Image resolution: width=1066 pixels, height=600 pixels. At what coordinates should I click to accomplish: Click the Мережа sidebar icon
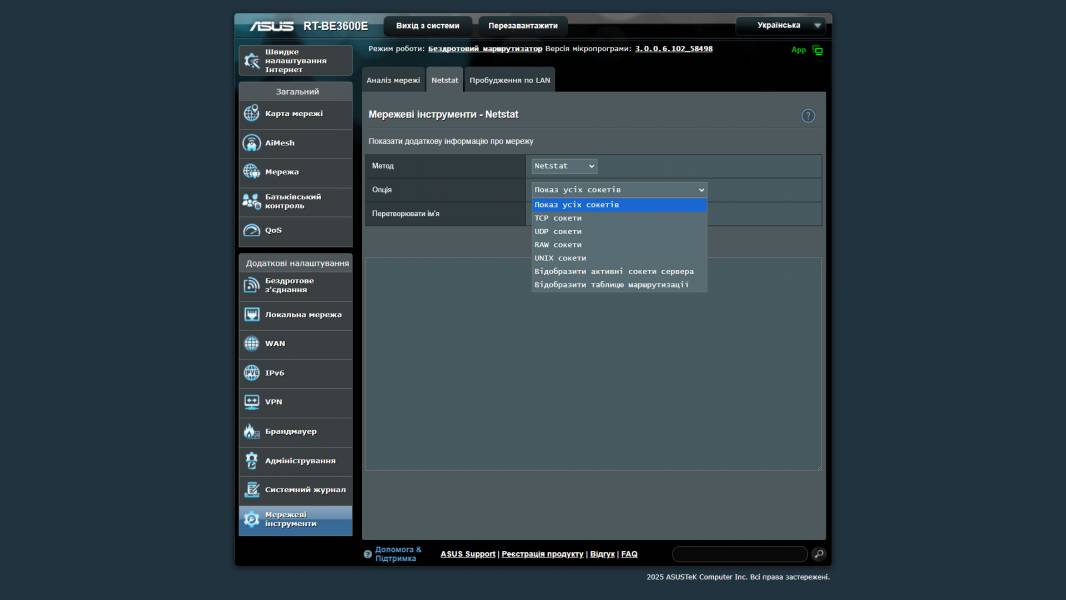pos(252,171)
